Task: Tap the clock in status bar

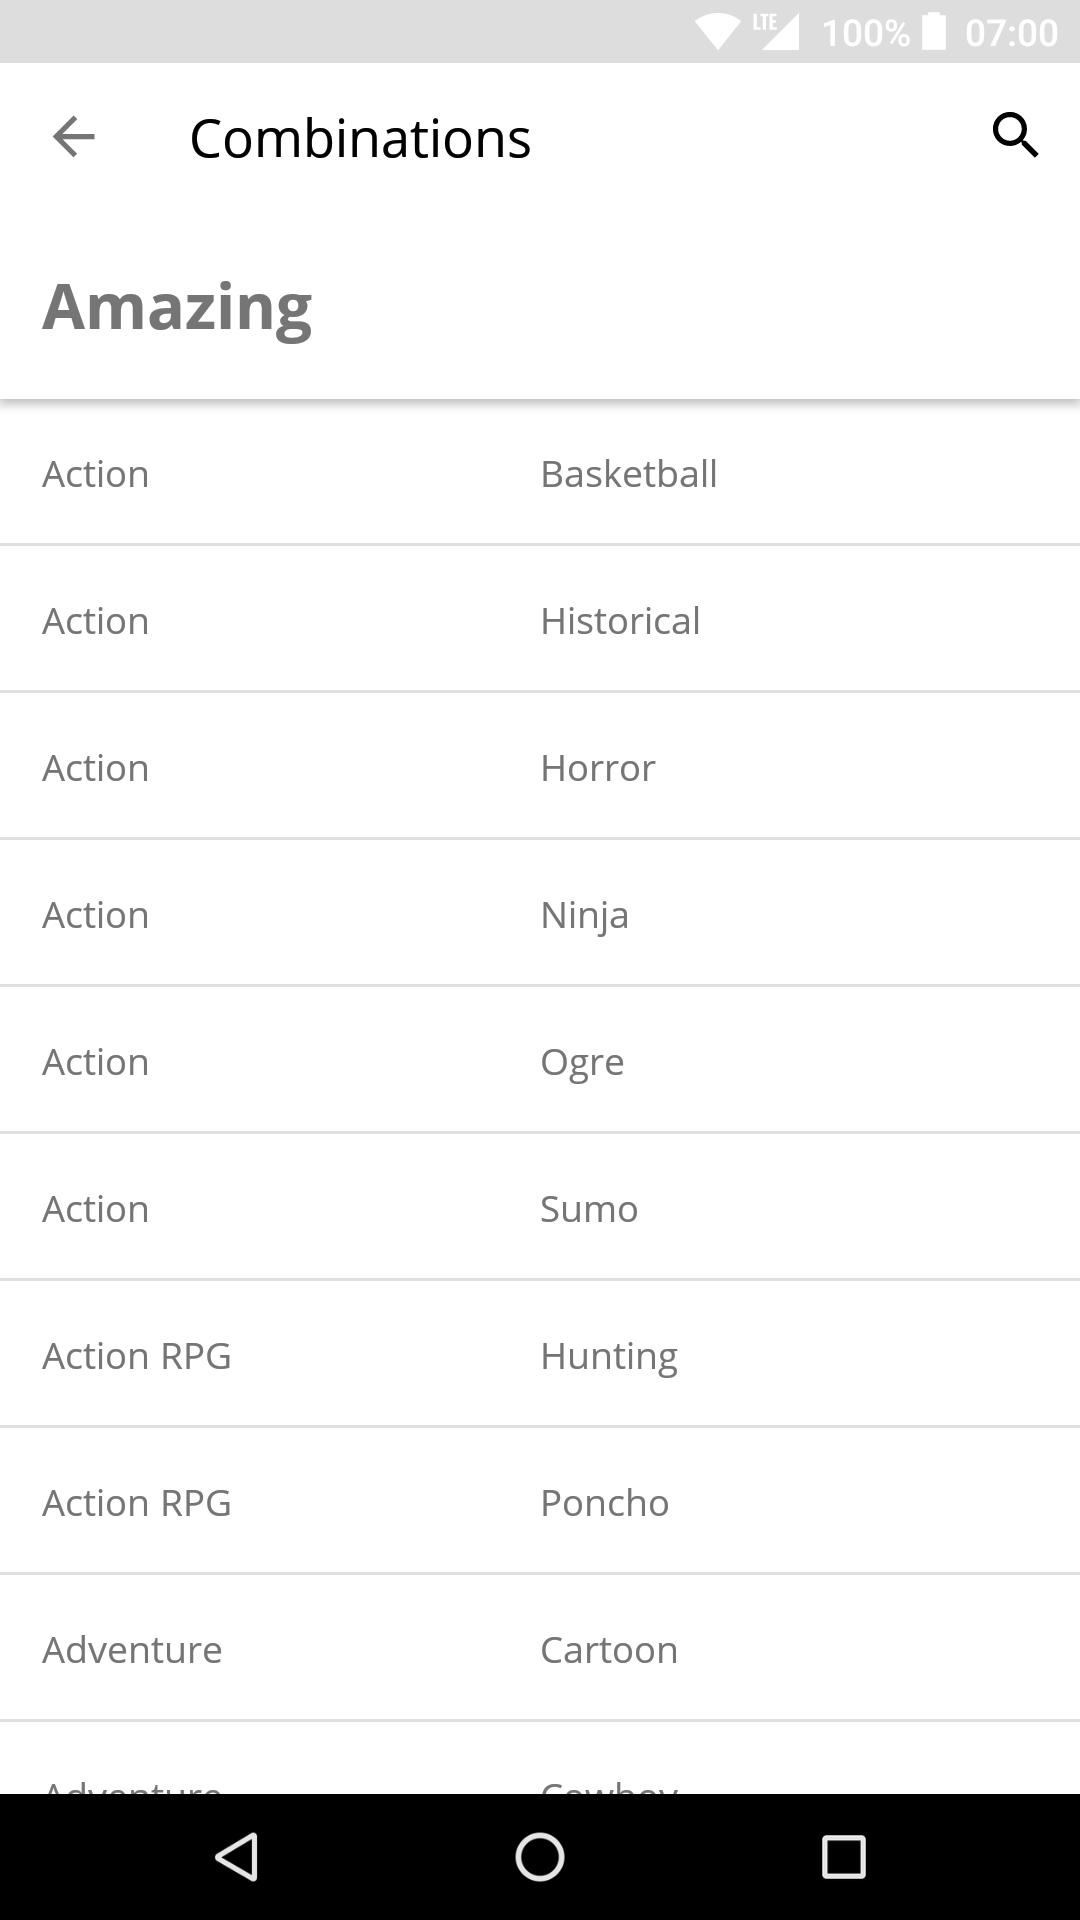Action: (x=1011, y=32)
